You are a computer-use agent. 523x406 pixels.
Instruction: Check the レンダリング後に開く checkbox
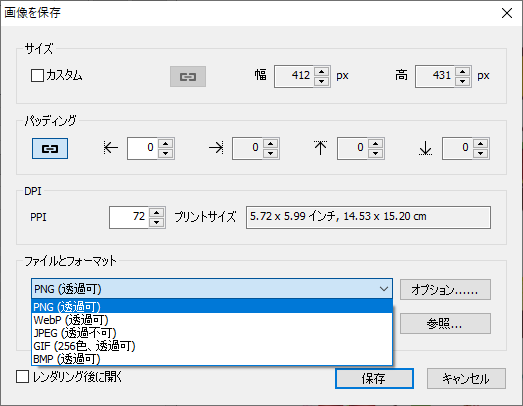tap(22, 377)
